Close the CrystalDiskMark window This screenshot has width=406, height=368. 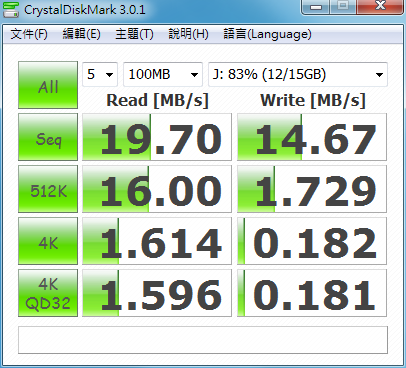(380, 7)
